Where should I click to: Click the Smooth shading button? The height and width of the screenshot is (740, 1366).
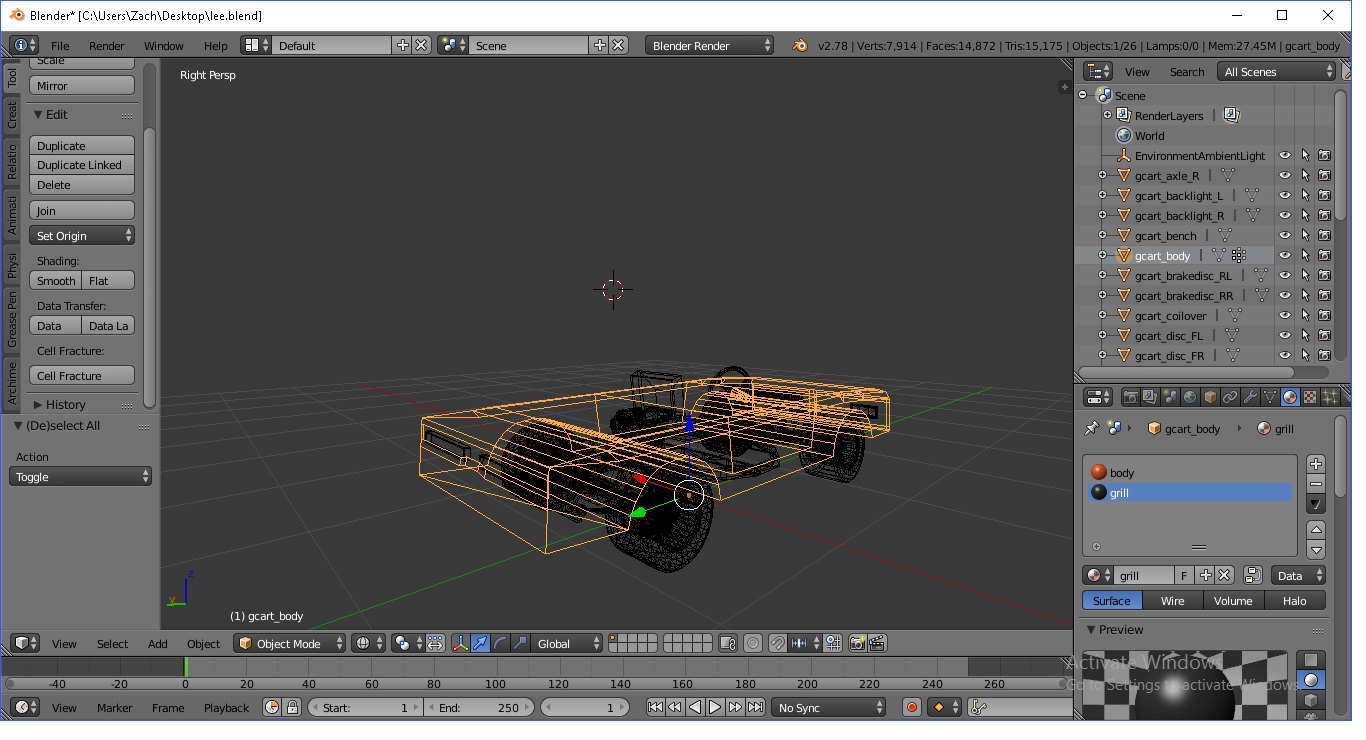click(x=55, y=281)
